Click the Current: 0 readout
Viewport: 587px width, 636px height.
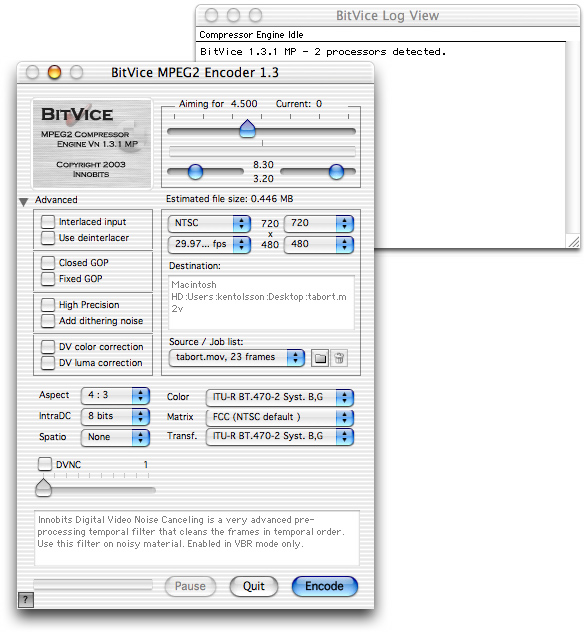299,104
